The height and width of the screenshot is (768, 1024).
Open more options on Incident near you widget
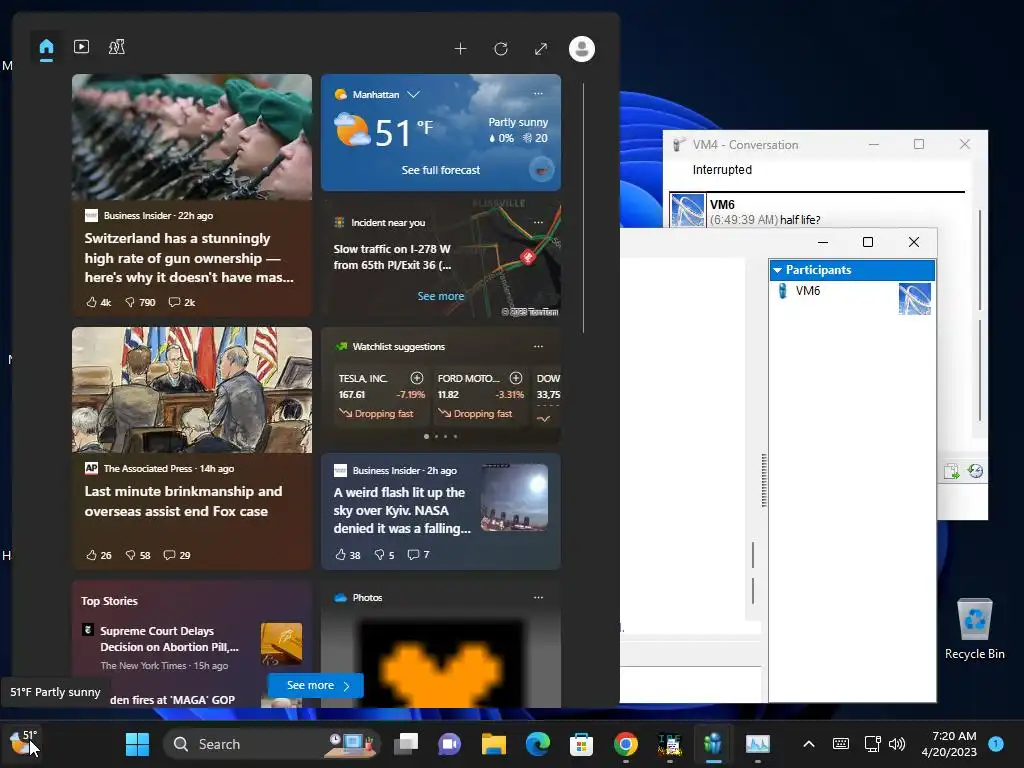(538, 222)
